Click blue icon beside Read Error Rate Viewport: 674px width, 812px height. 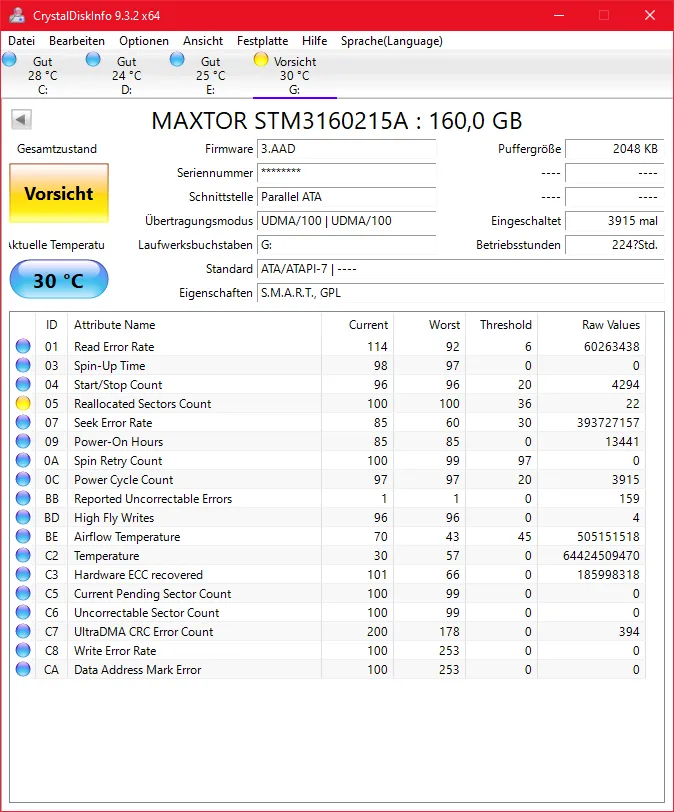23,347
